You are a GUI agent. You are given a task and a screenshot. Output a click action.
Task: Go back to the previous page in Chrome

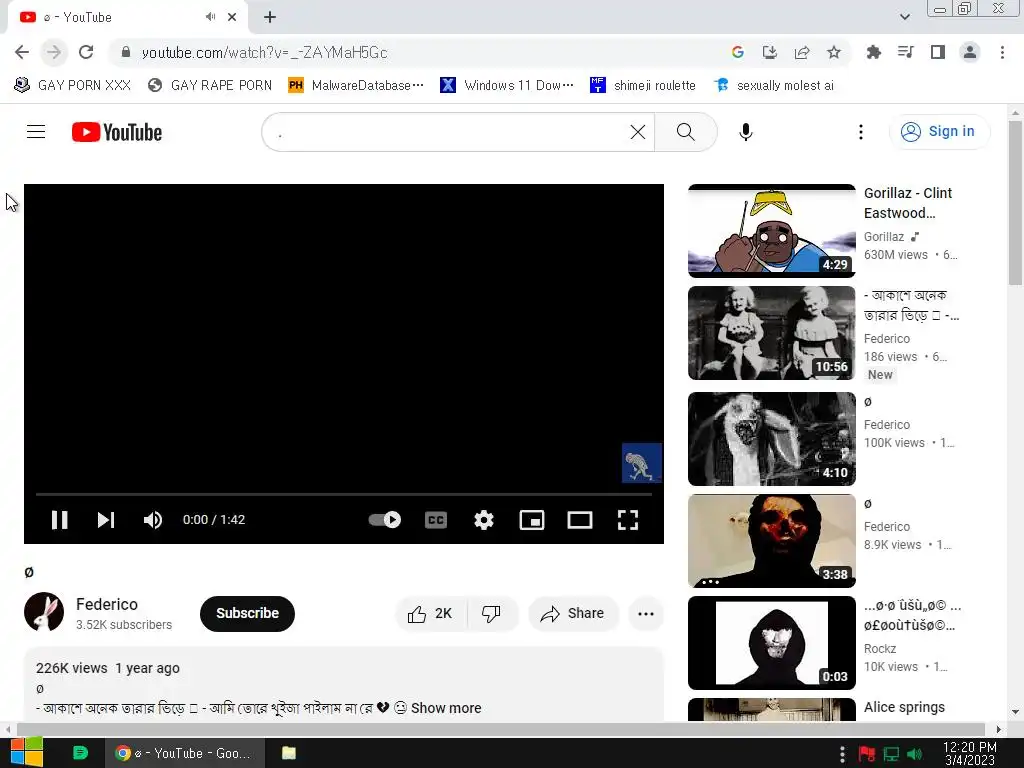(22, 52)
